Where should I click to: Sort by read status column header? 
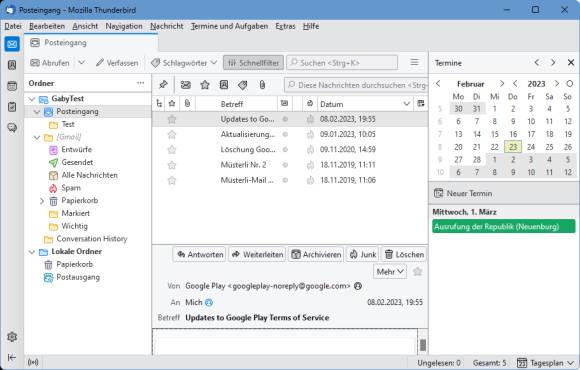tap(284, 104)
